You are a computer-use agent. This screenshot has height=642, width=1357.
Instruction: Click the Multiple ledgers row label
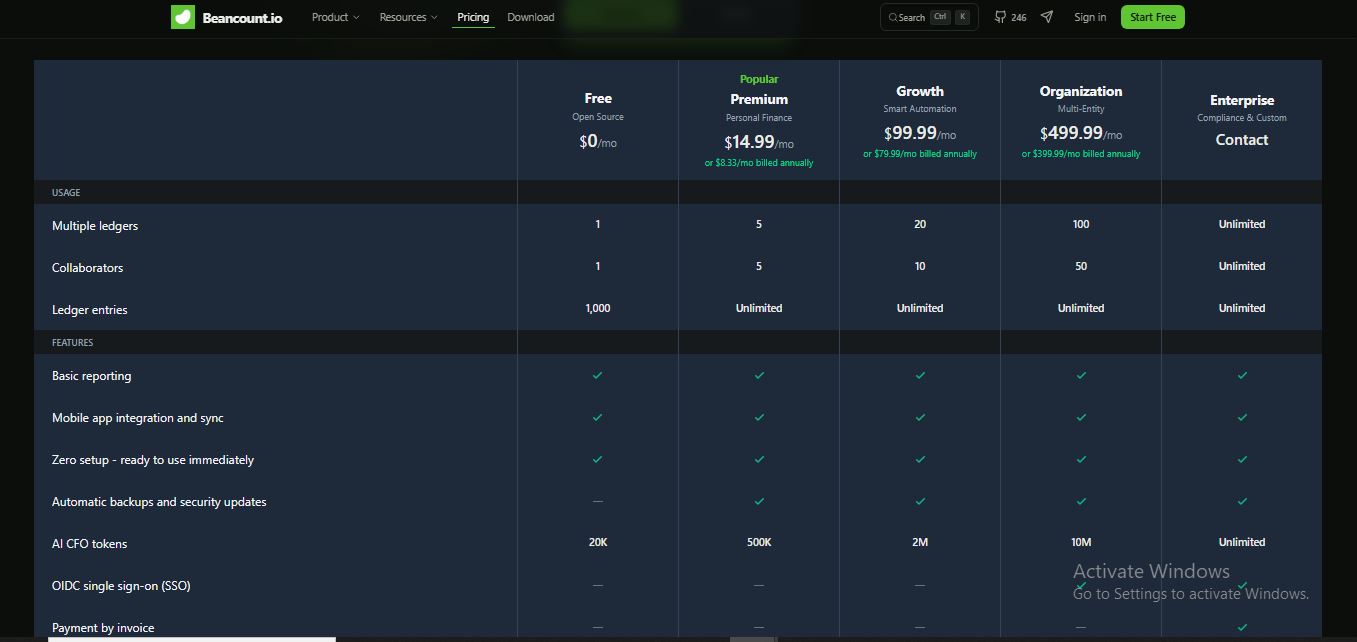(x=95, y=226)
